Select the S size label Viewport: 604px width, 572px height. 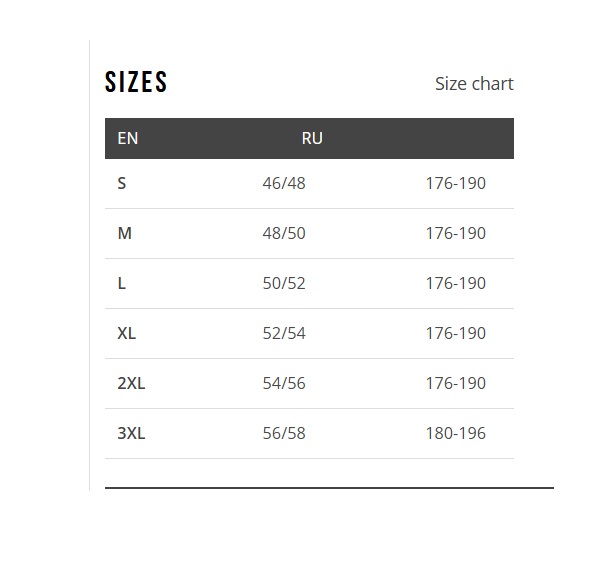click(122, 183)
